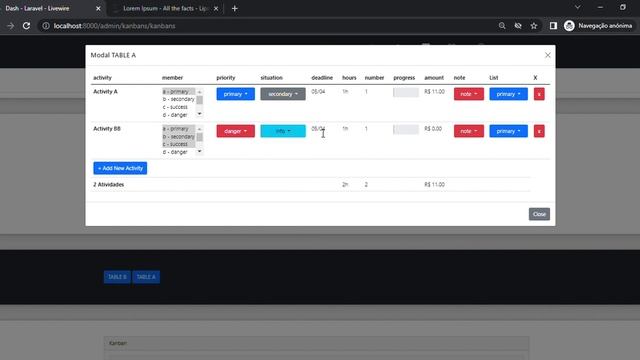Image resolution: width=640 pixels, height=360 pixels.
Task: Select 'a - primary' member for Activity BB
Action: (x=179, y=129)
